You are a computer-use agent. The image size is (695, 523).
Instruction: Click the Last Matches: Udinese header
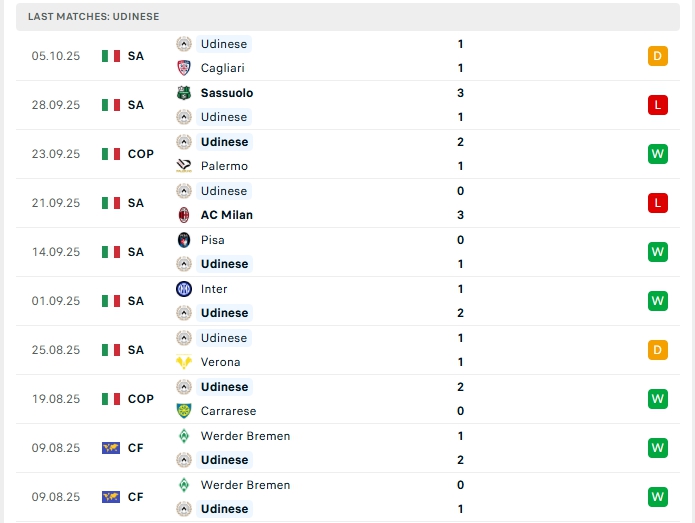tap(93, 17)
